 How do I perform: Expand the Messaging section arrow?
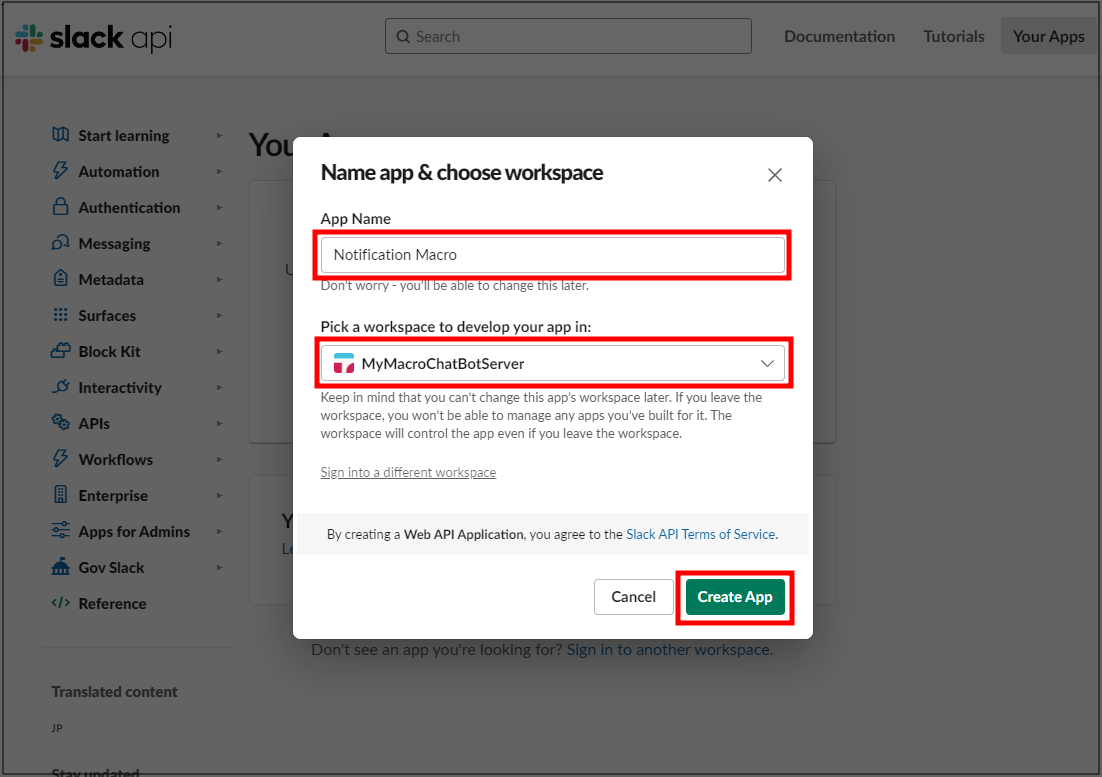[x=219, y=243]
